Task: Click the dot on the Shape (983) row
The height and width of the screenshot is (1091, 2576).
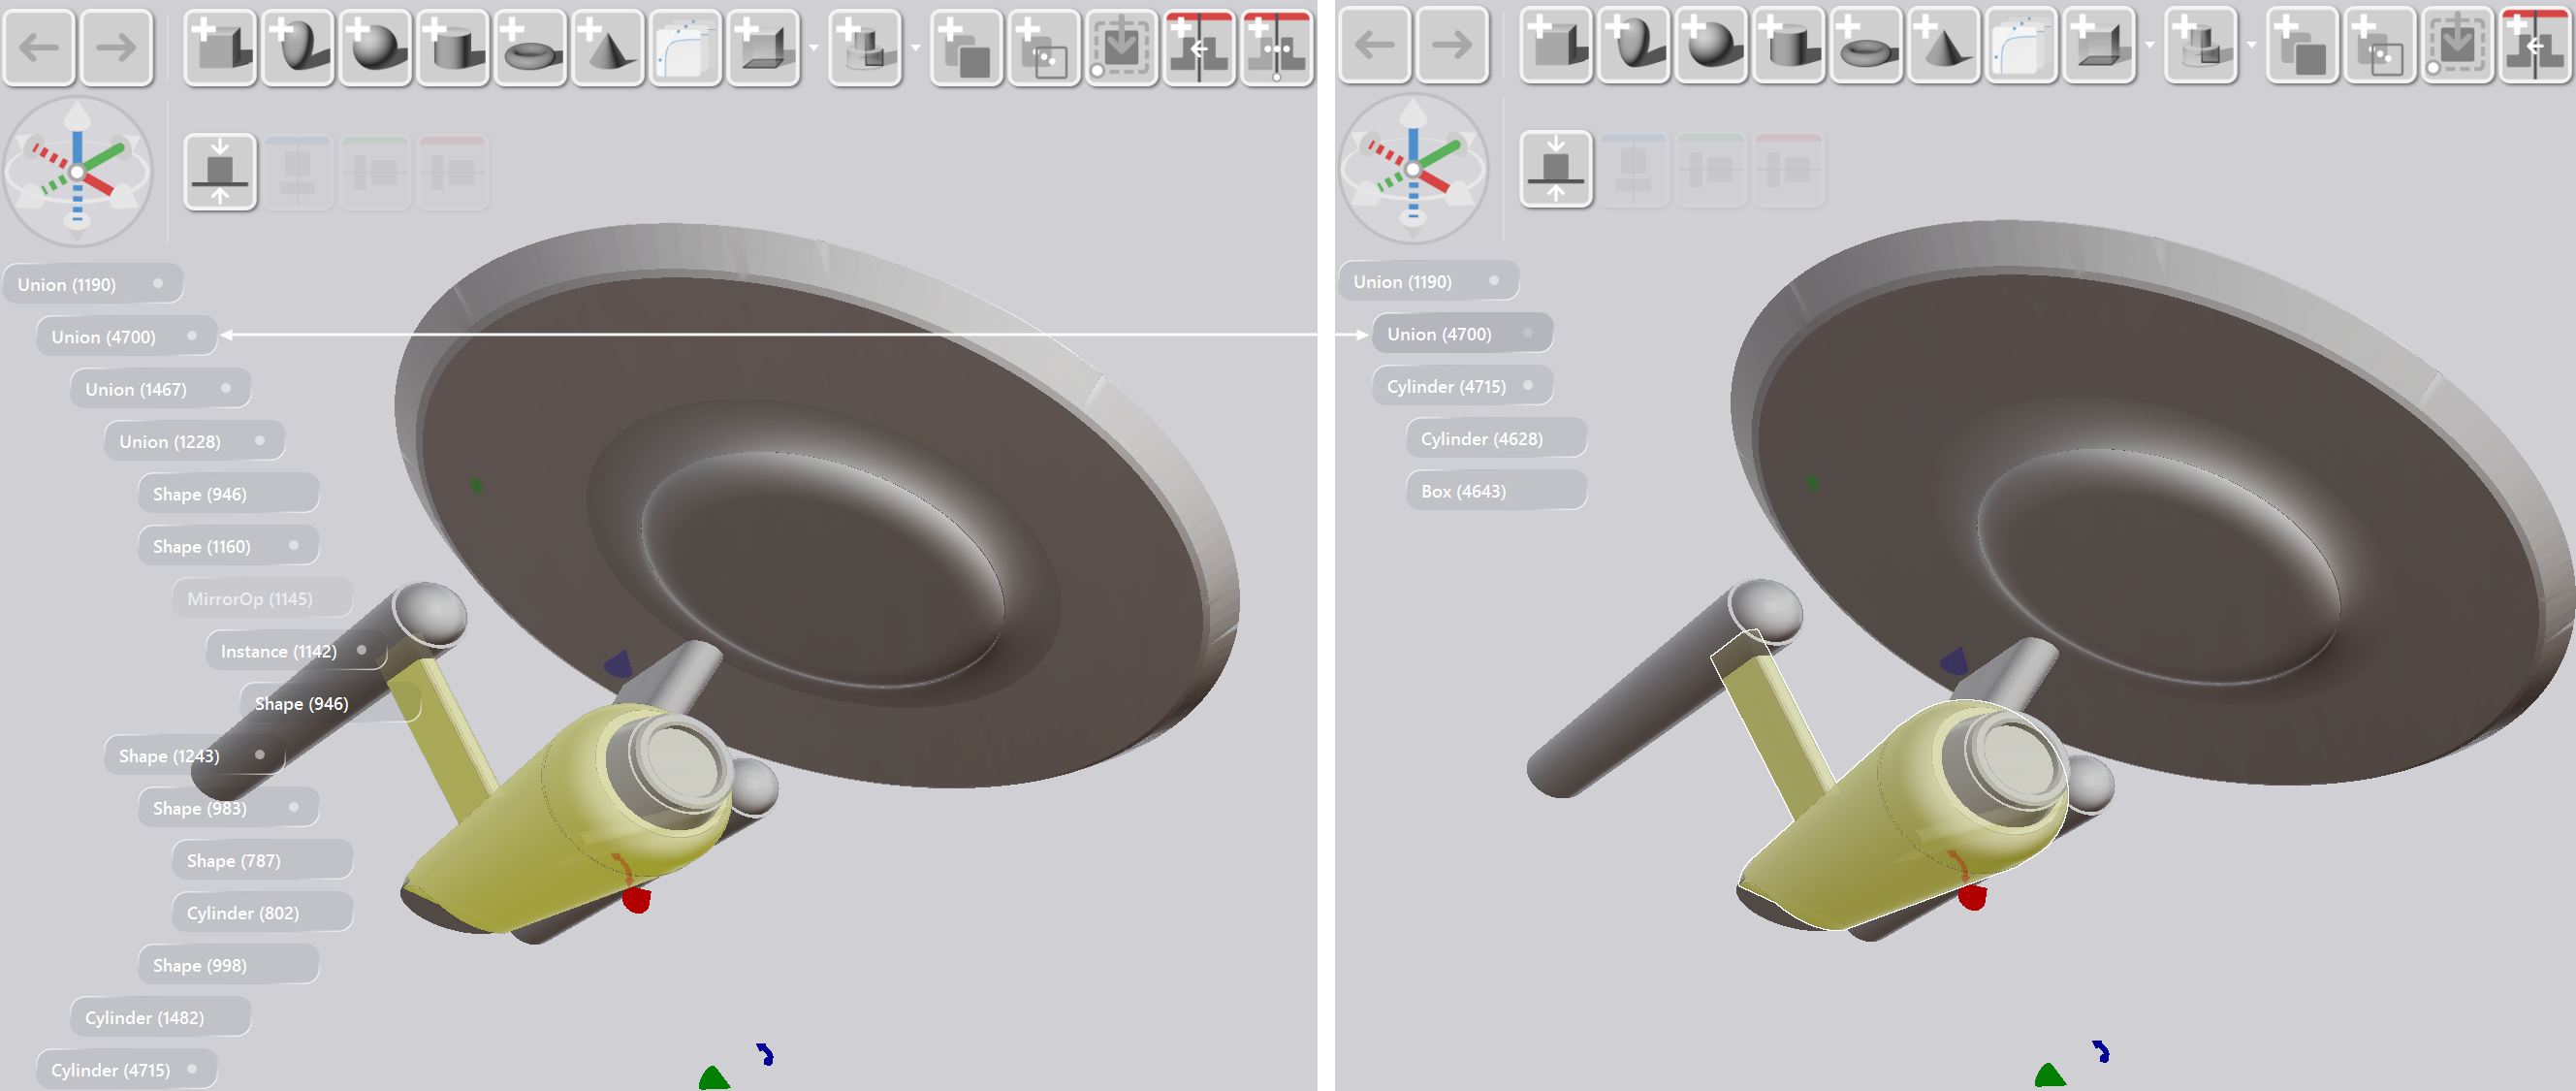Action: click(x=294, y=807)
